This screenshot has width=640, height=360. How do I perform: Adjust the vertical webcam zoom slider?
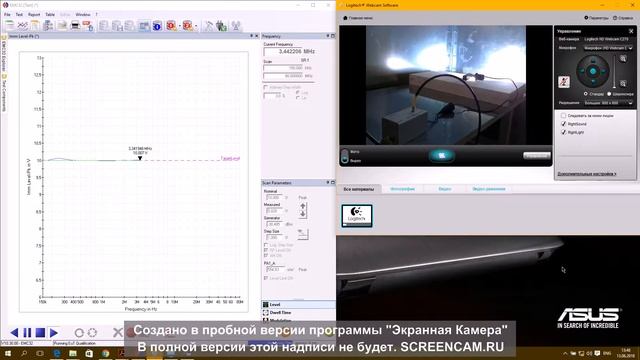(x=614, y=72)
